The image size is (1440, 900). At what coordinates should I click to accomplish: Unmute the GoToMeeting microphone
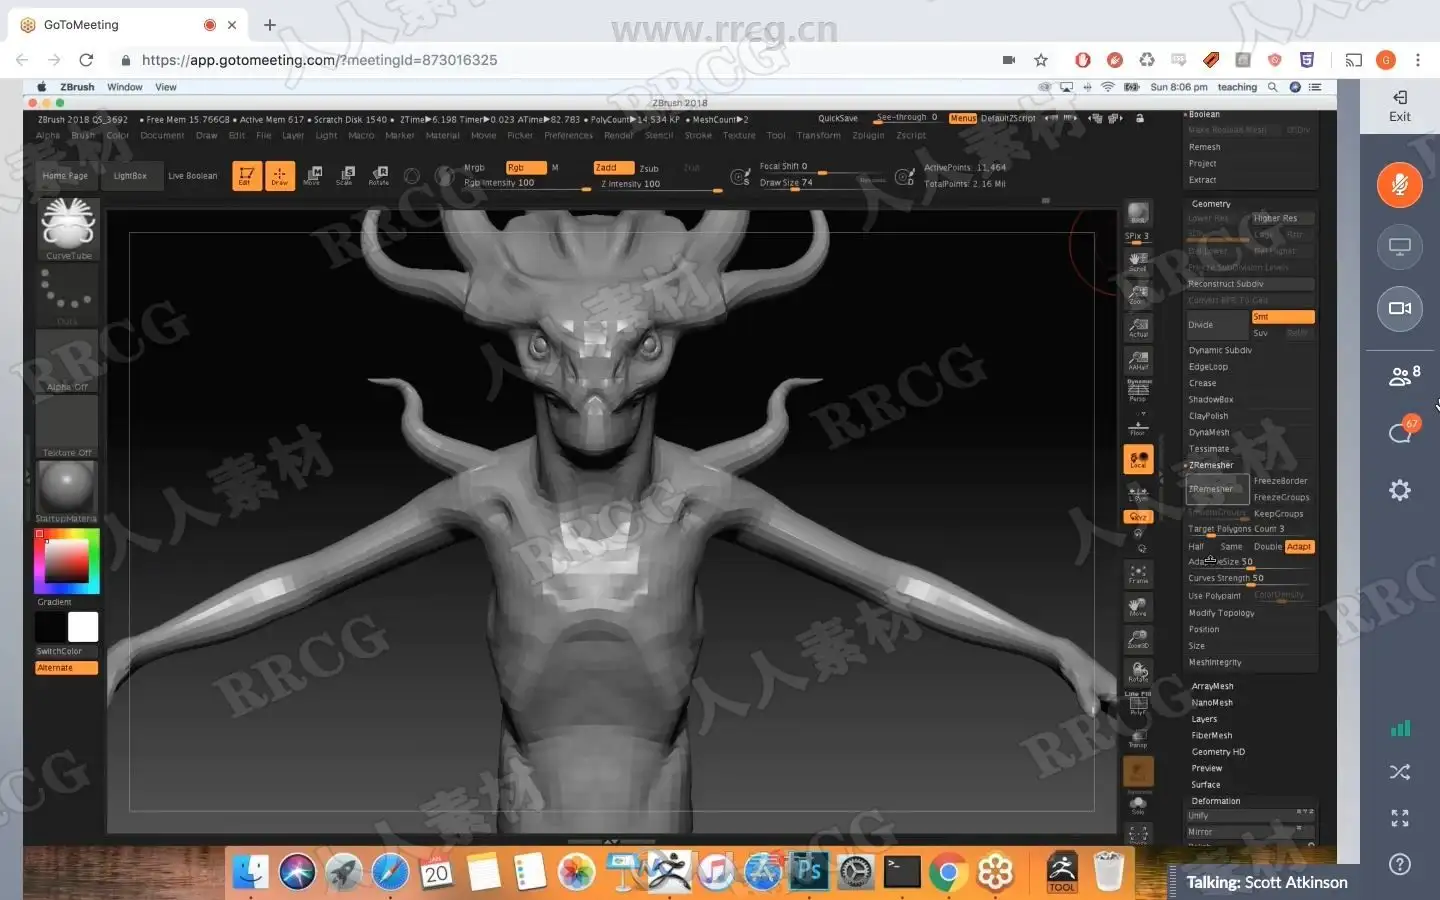1399,185
